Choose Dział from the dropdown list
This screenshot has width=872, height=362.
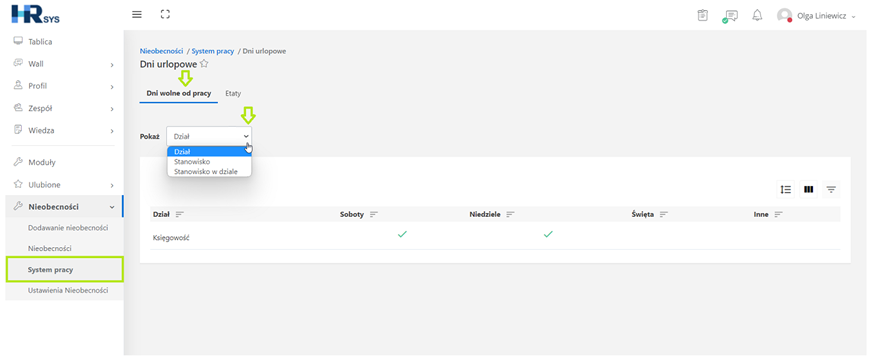(210, 152)
